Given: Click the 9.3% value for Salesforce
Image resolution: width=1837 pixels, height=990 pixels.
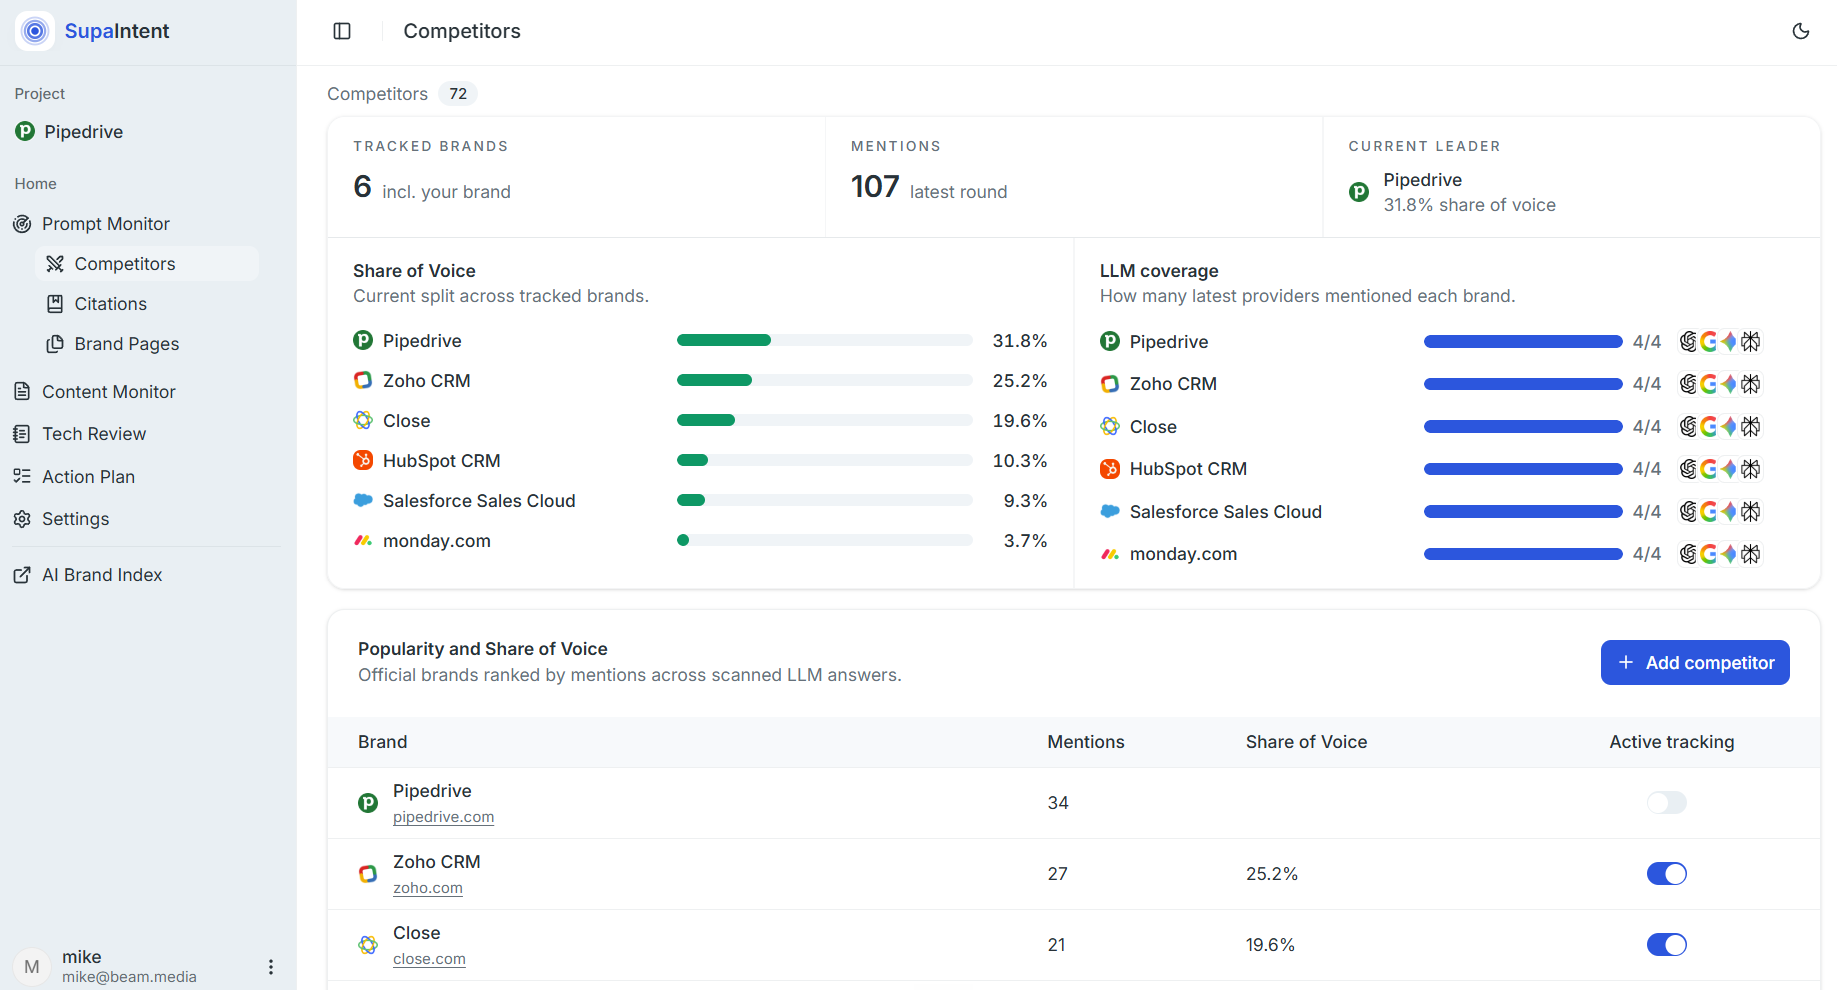Looking at the screenshot, I should point(1026,501).
